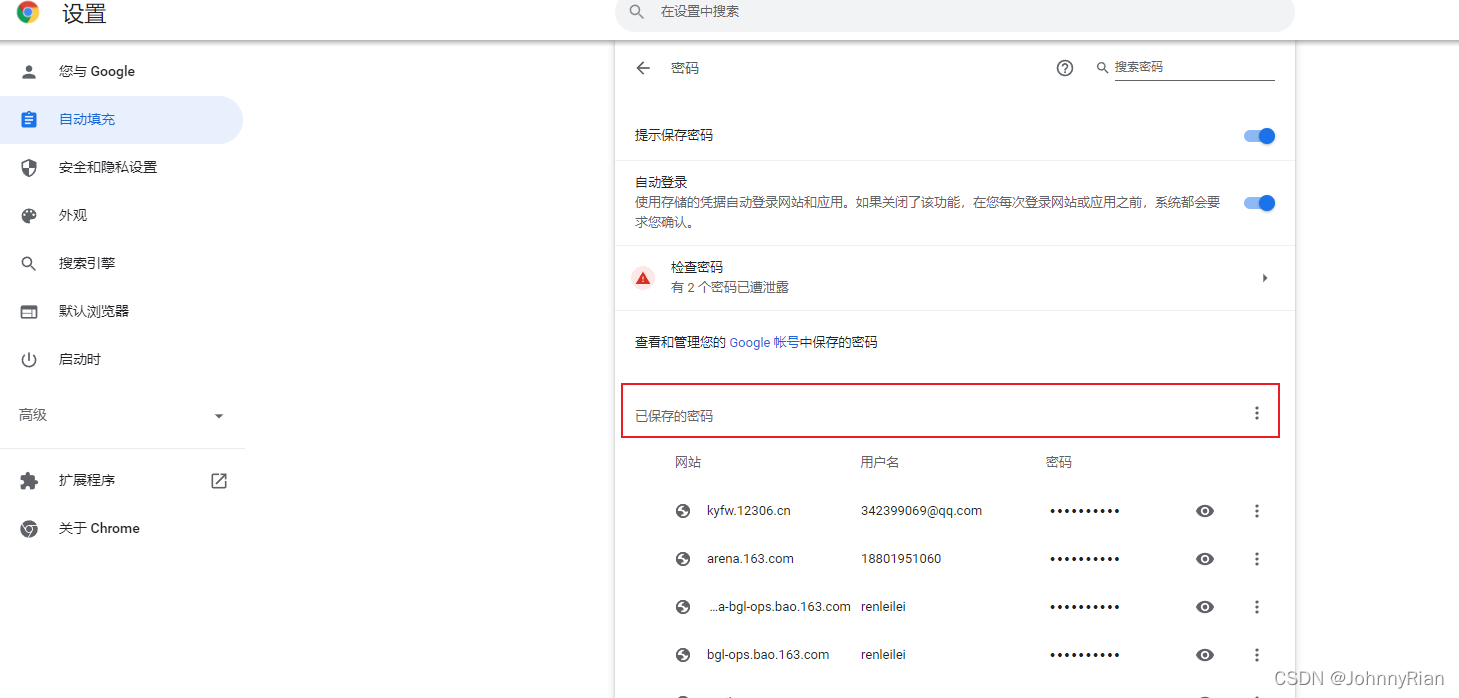Click the magnifier icon beside 搜索密码

pos(1103,68)
